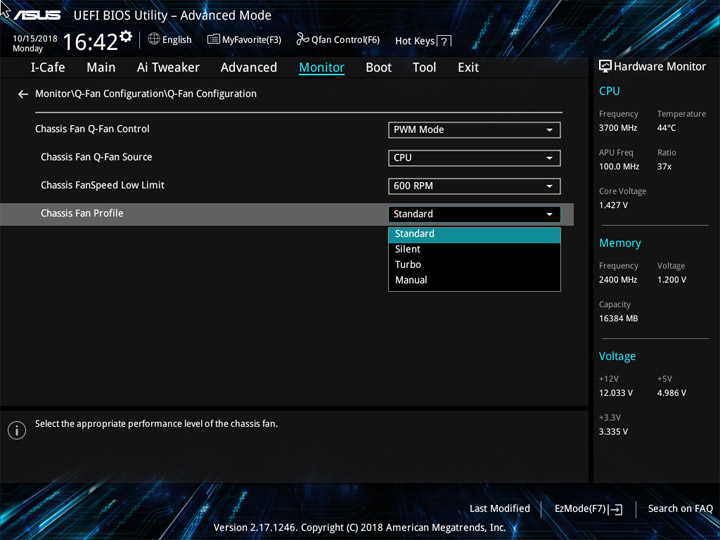The height and width of the screenshot is (540, 720).
Task: Click the APU Freq 100.0 MHz value
Action: 619,167
